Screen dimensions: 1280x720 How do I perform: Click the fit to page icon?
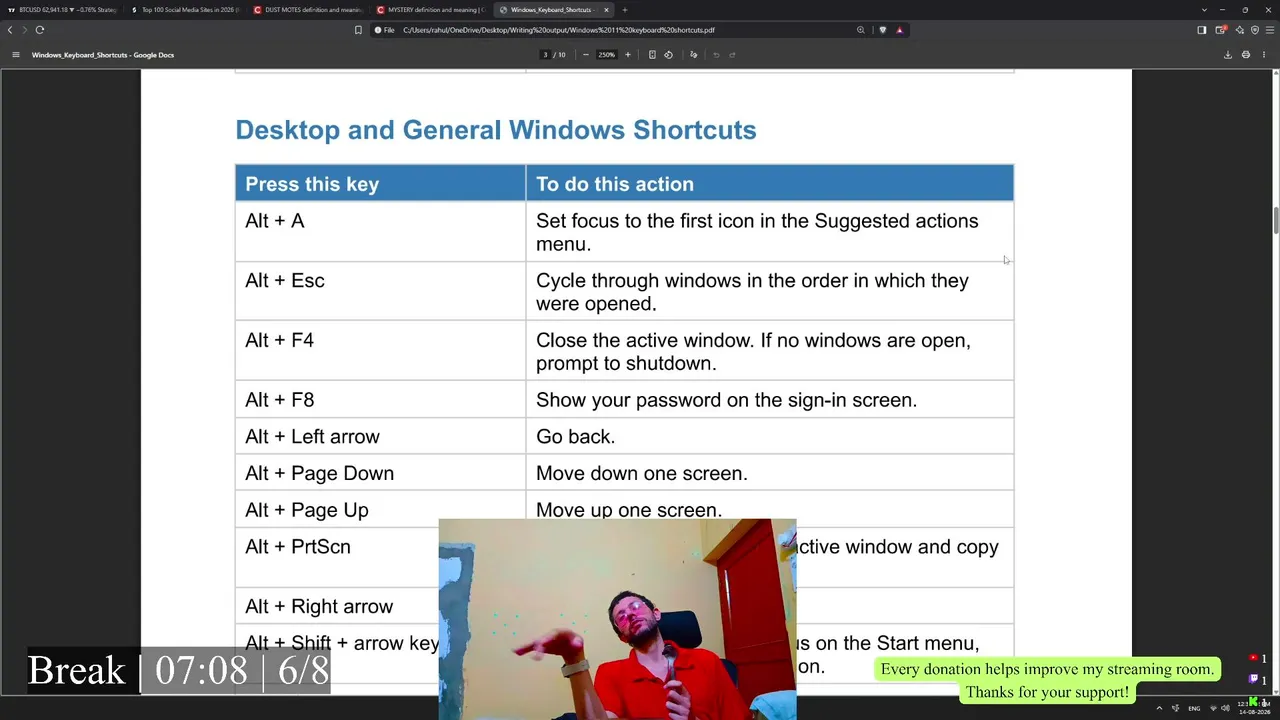point(652,55)
